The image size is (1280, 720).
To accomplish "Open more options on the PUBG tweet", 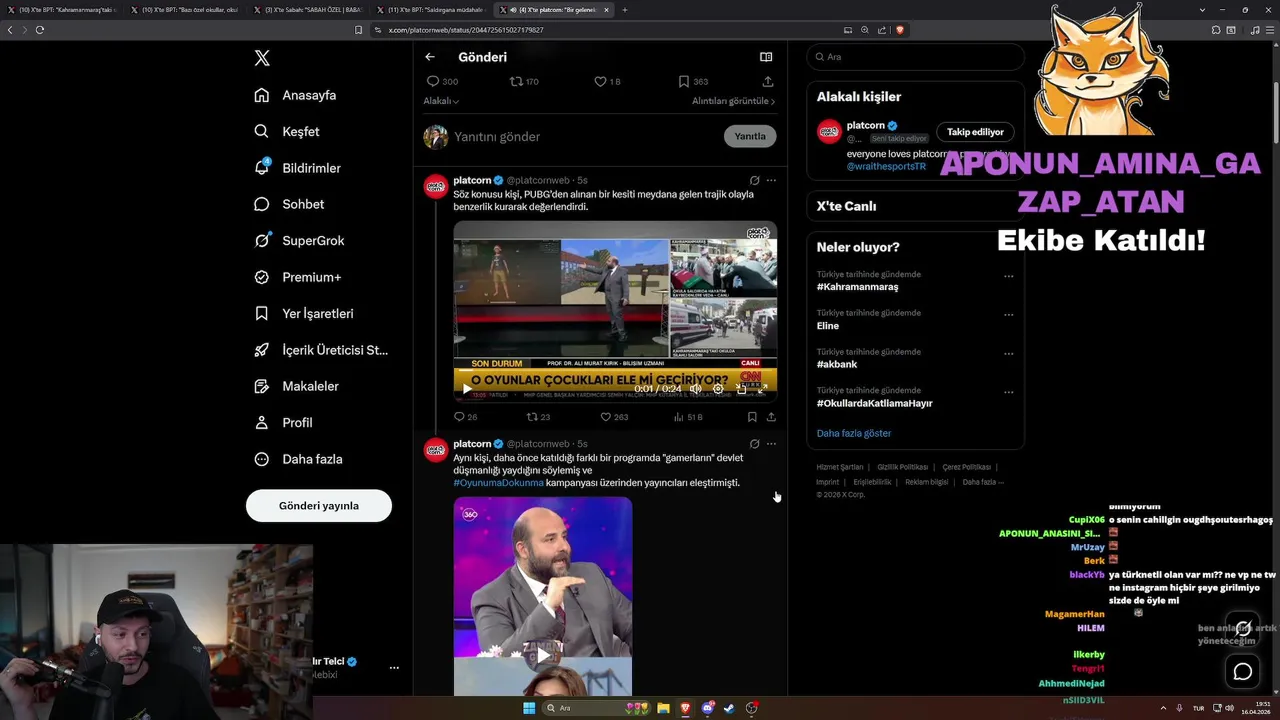I will pyautogui.click(x=771, y=181).
